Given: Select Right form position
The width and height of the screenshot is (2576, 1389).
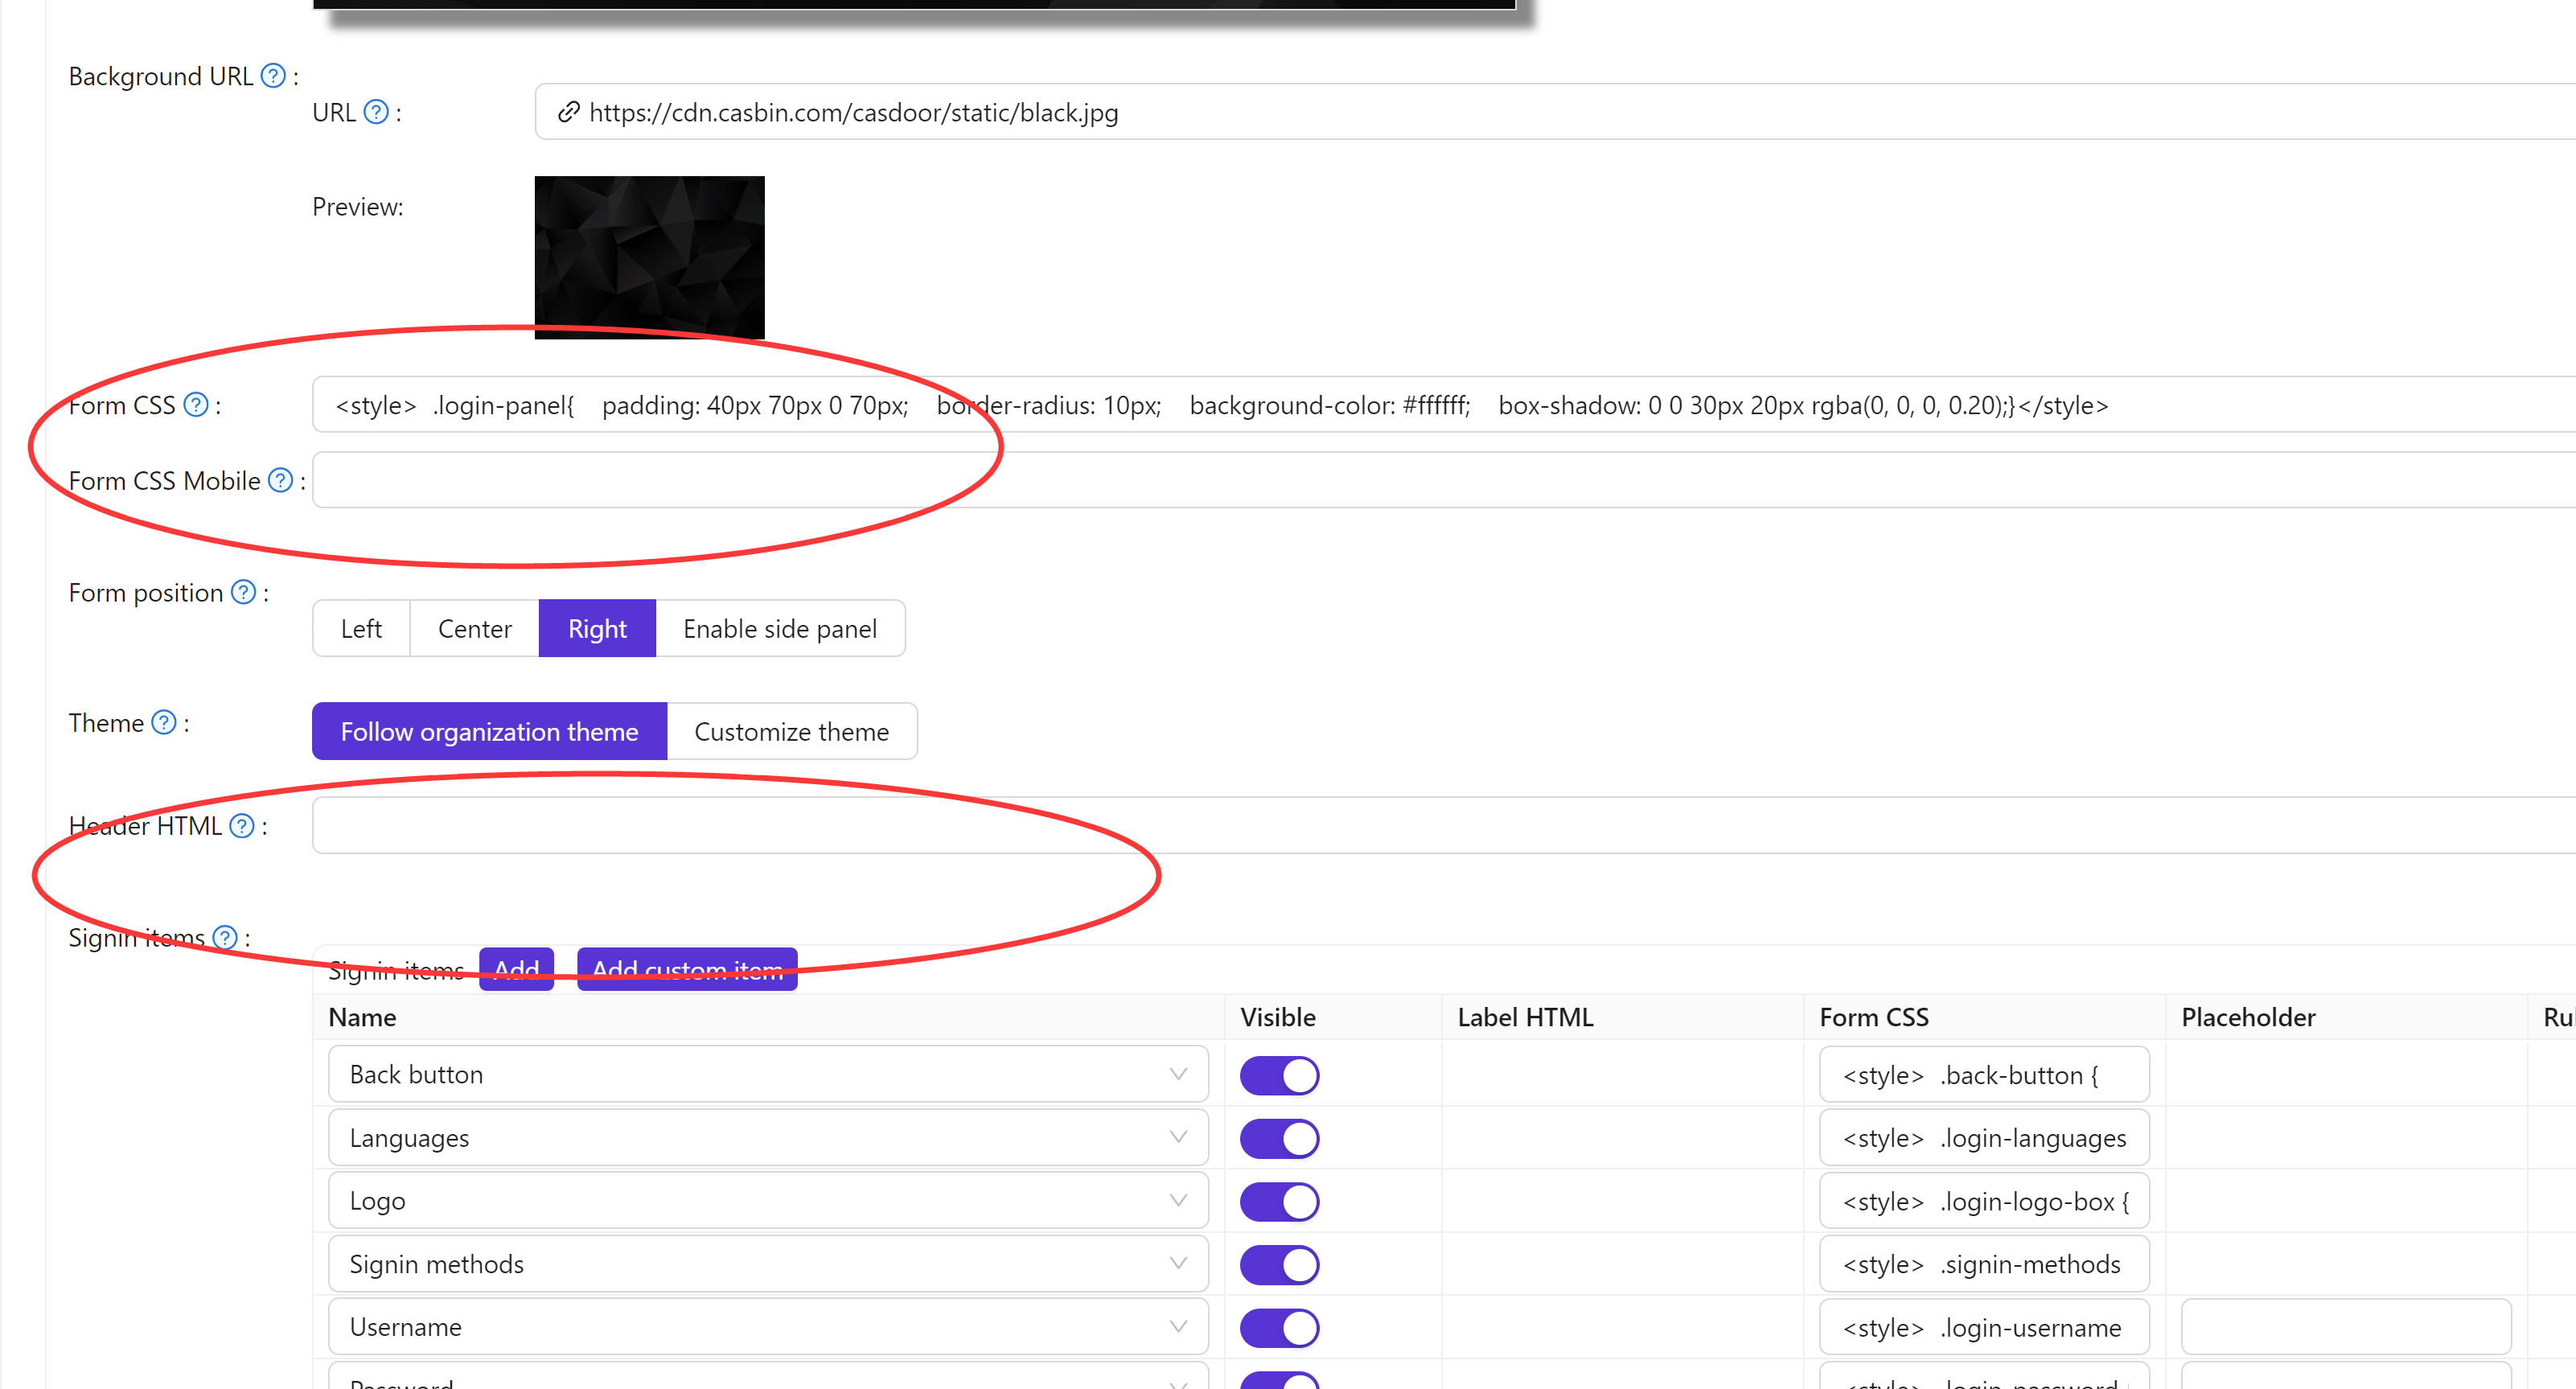Looking at the screenshot, I should pyautogui.click(x=597, y=629).
